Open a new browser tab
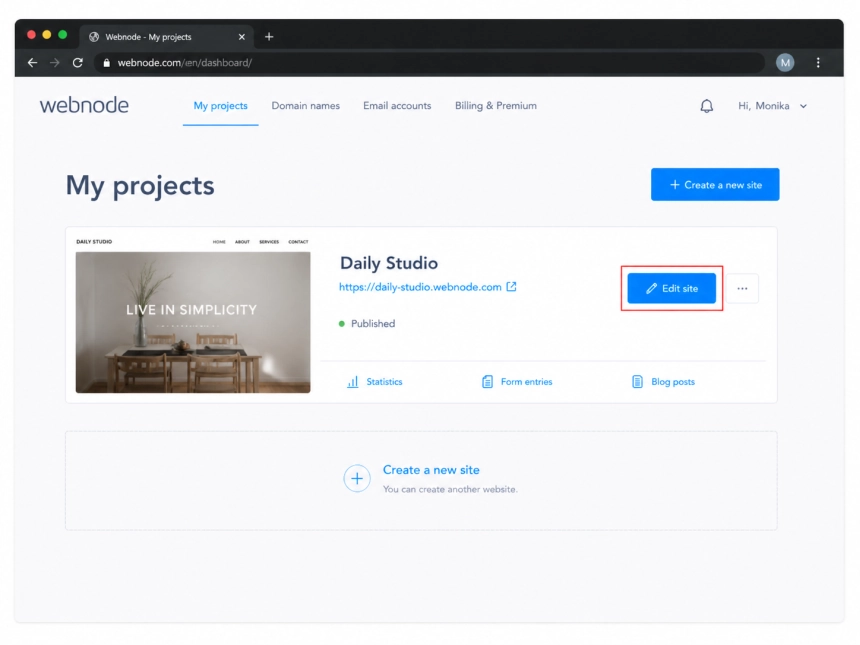 click(x=269, y=37)
